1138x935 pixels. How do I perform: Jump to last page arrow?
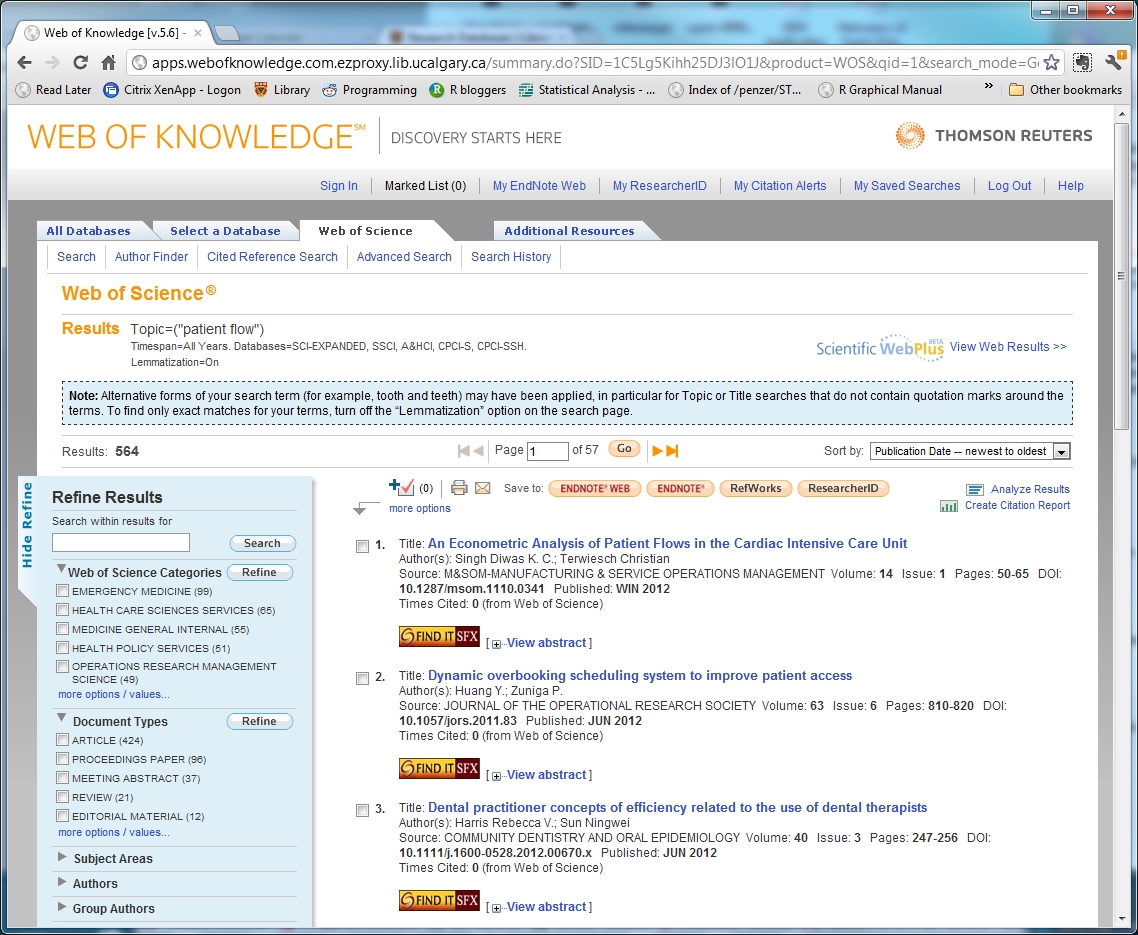pyautogui.click(x=672, y=451)
